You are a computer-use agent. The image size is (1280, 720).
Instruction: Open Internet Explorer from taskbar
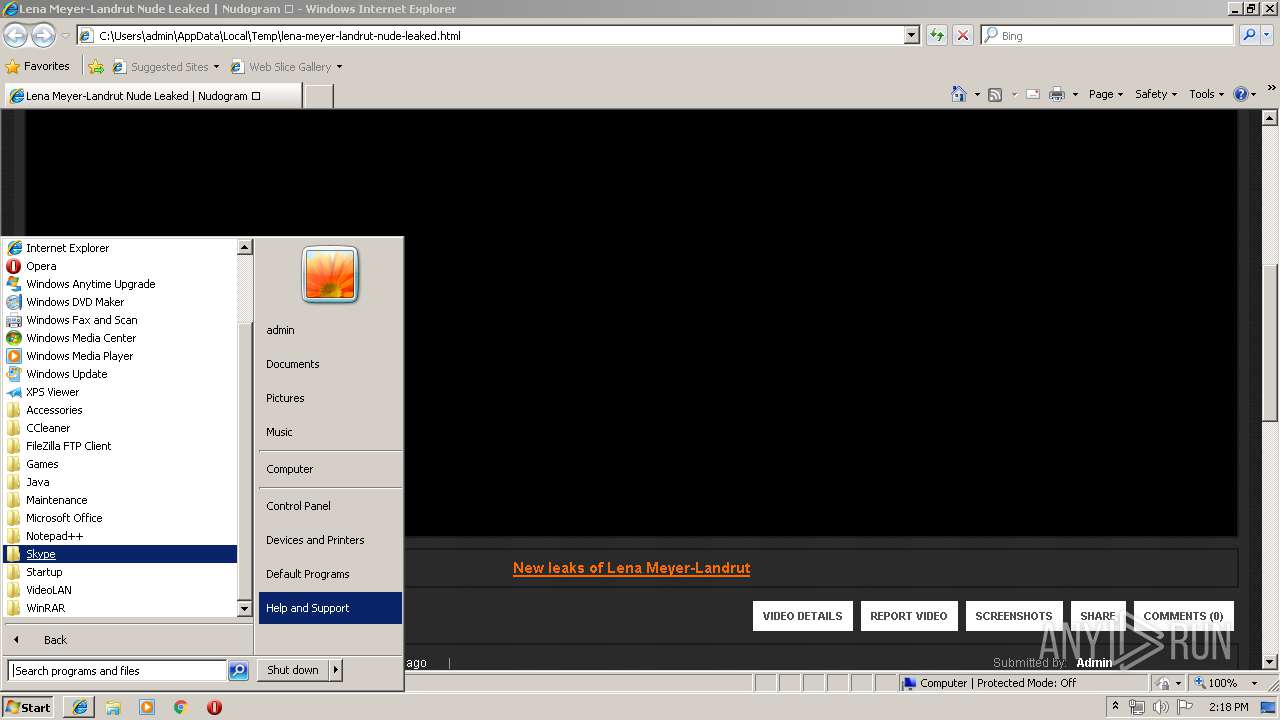(80, 707)
